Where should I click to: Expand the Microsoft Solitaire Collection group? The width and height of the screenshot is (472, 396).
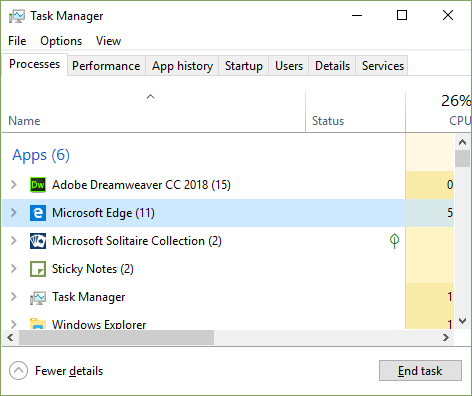(x=14, y=240)
